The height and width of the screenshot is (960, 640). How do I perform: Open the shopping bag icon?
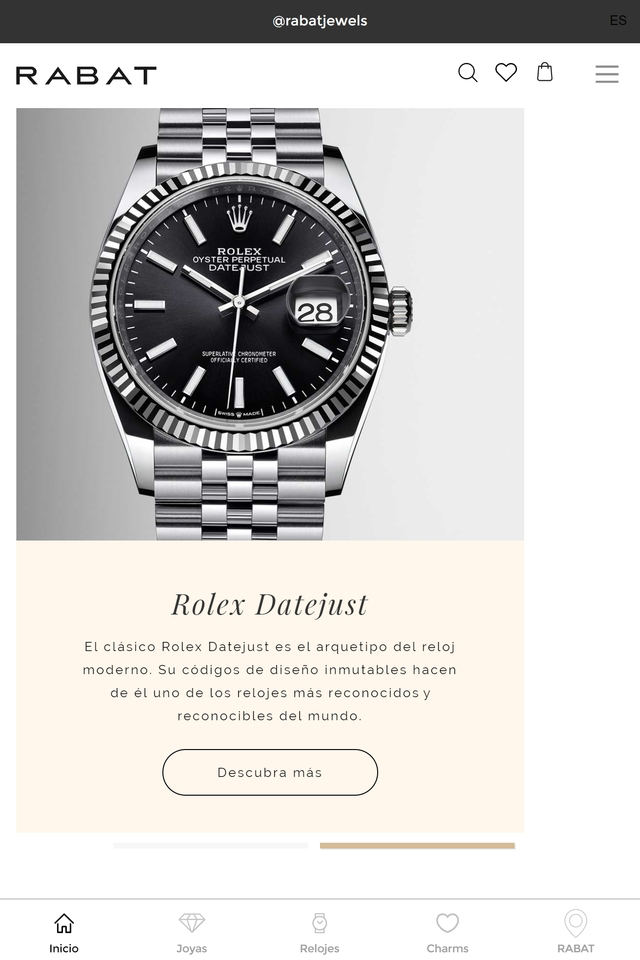[x=544, y=72]
